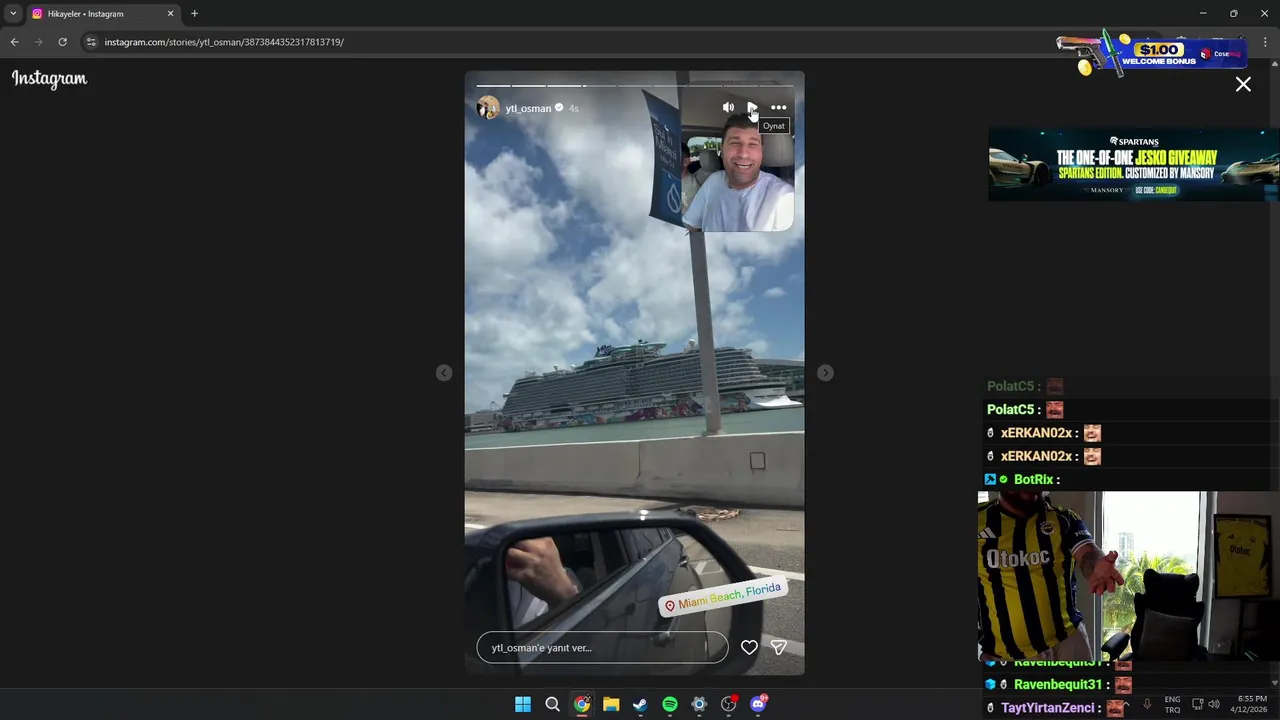Click the streamer webcam overlay
Screen dimensions: 1280x720
click(x=1128, y=576)
